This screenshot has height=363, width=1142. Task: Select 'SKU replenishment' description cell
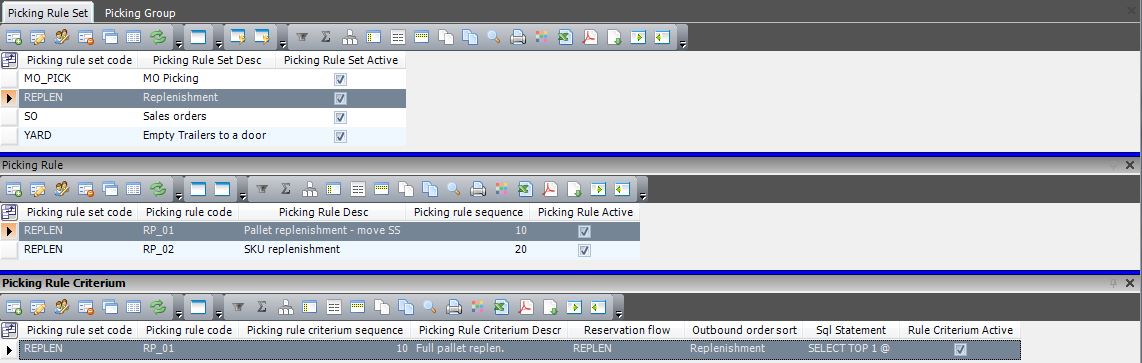click(x=323, y=250)
